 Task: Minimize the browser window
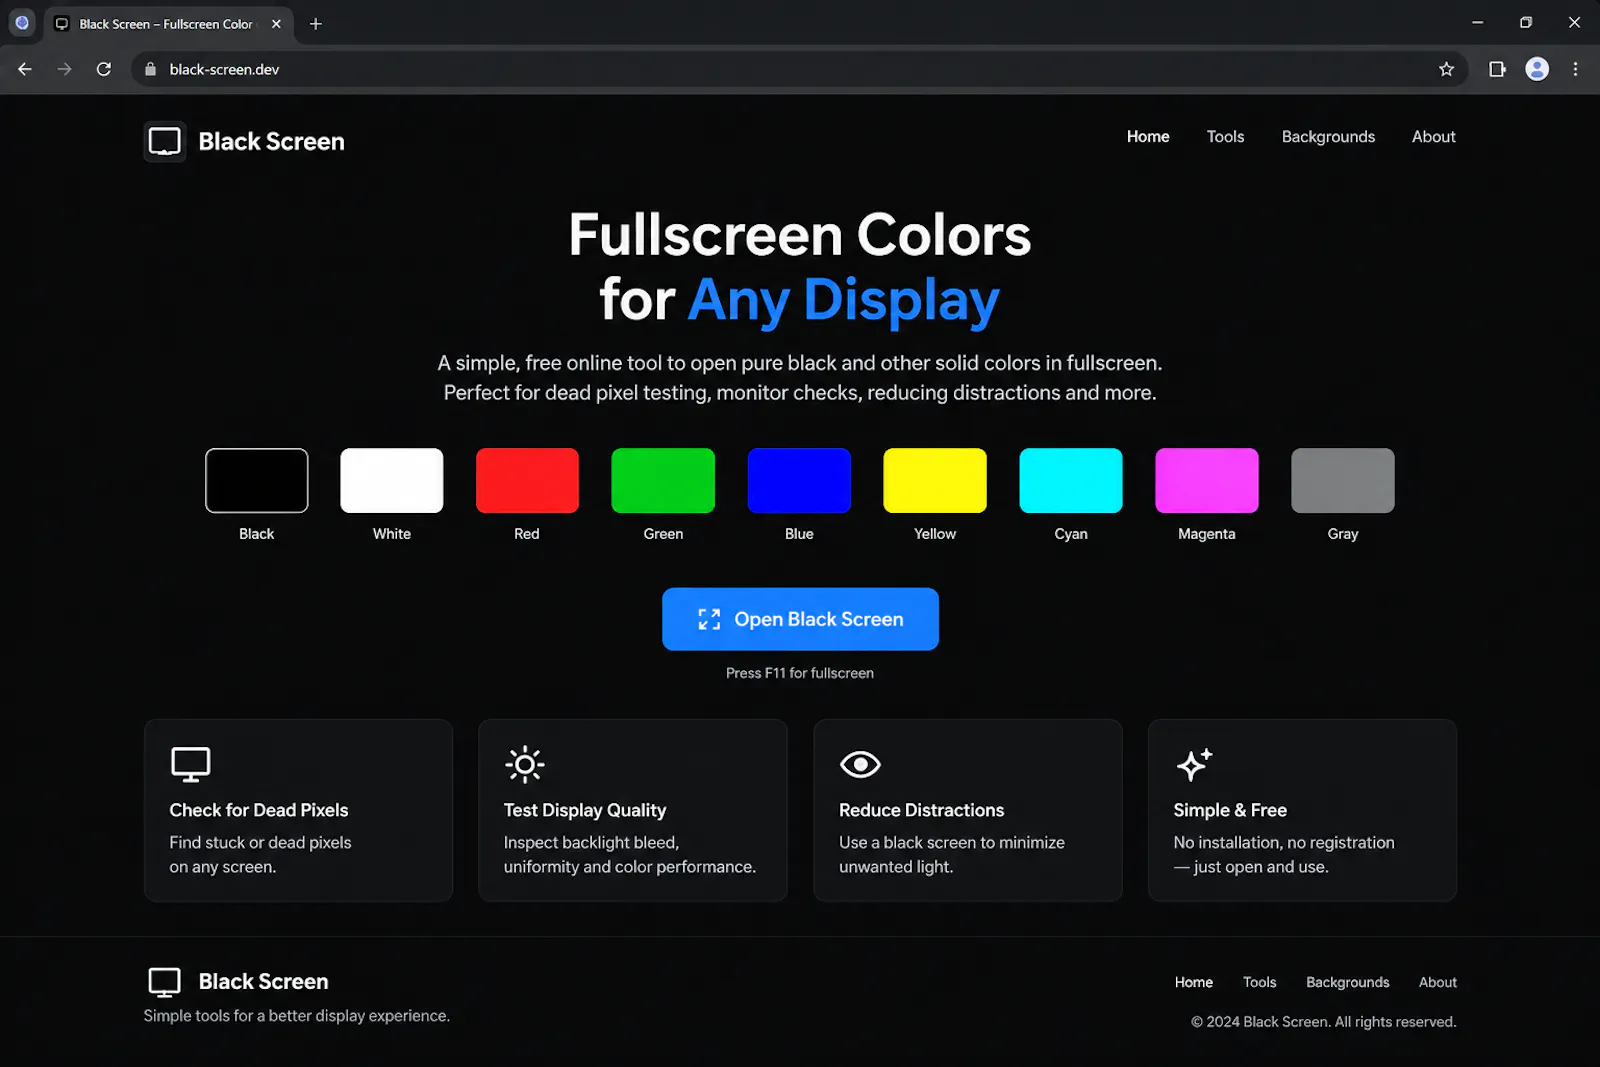1478,22
